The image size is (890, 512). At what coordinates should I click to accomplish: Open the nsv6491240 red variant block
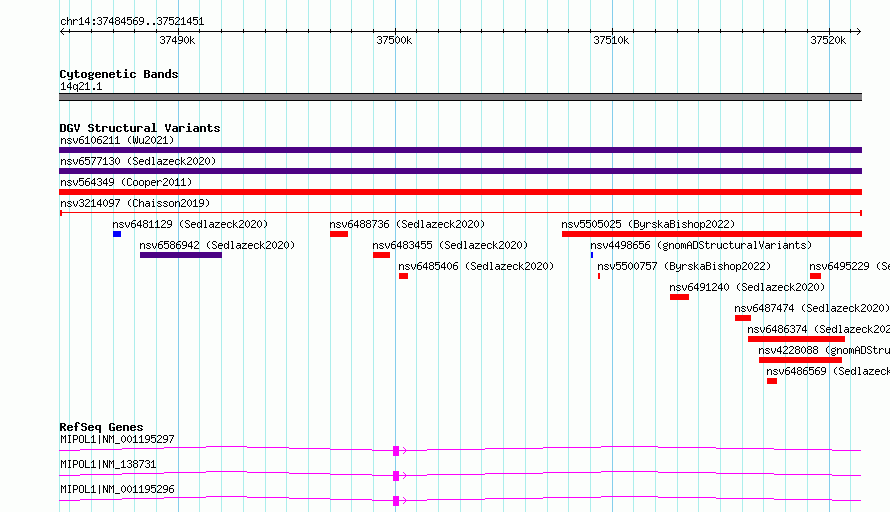pyautogui.click(x=679, y=297)
